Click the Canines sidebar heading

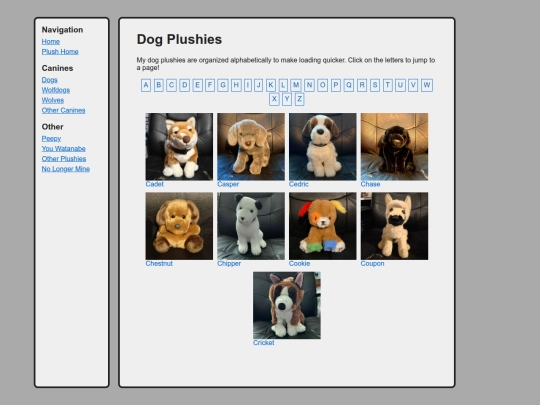tap(57, 68)
